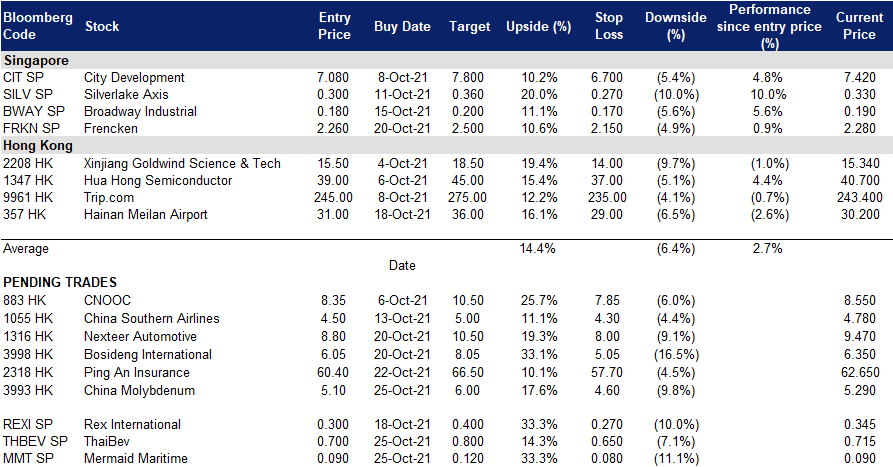Click the 'Bloomberg Code' column header

38,26
